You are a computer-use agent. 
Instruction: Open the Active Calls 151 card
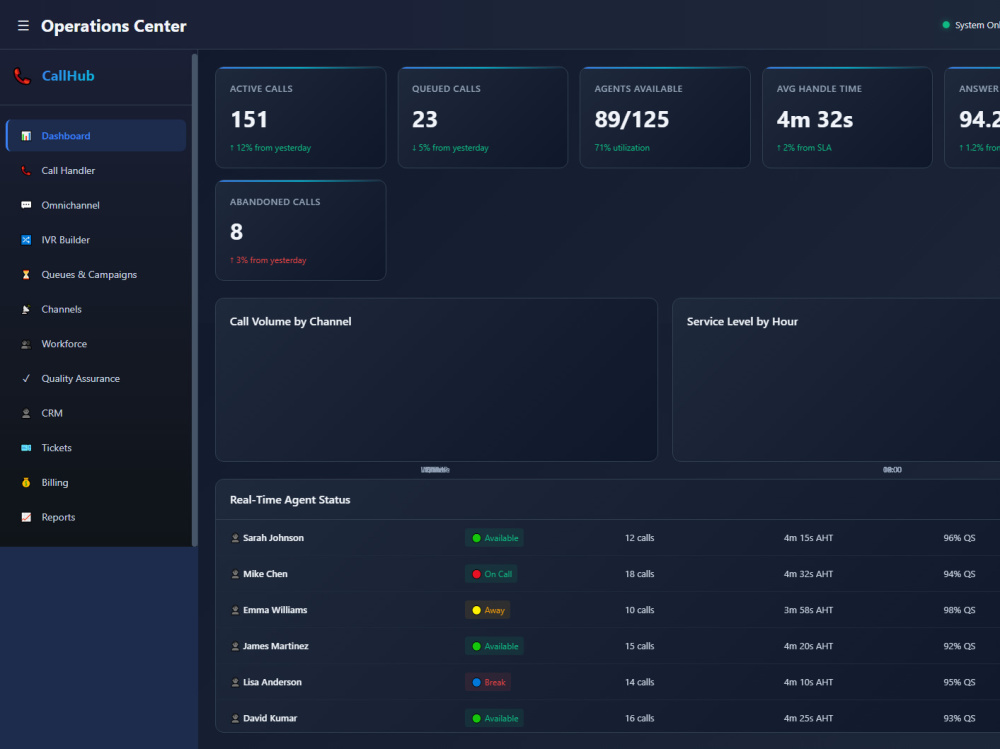[x=300, y=117]
